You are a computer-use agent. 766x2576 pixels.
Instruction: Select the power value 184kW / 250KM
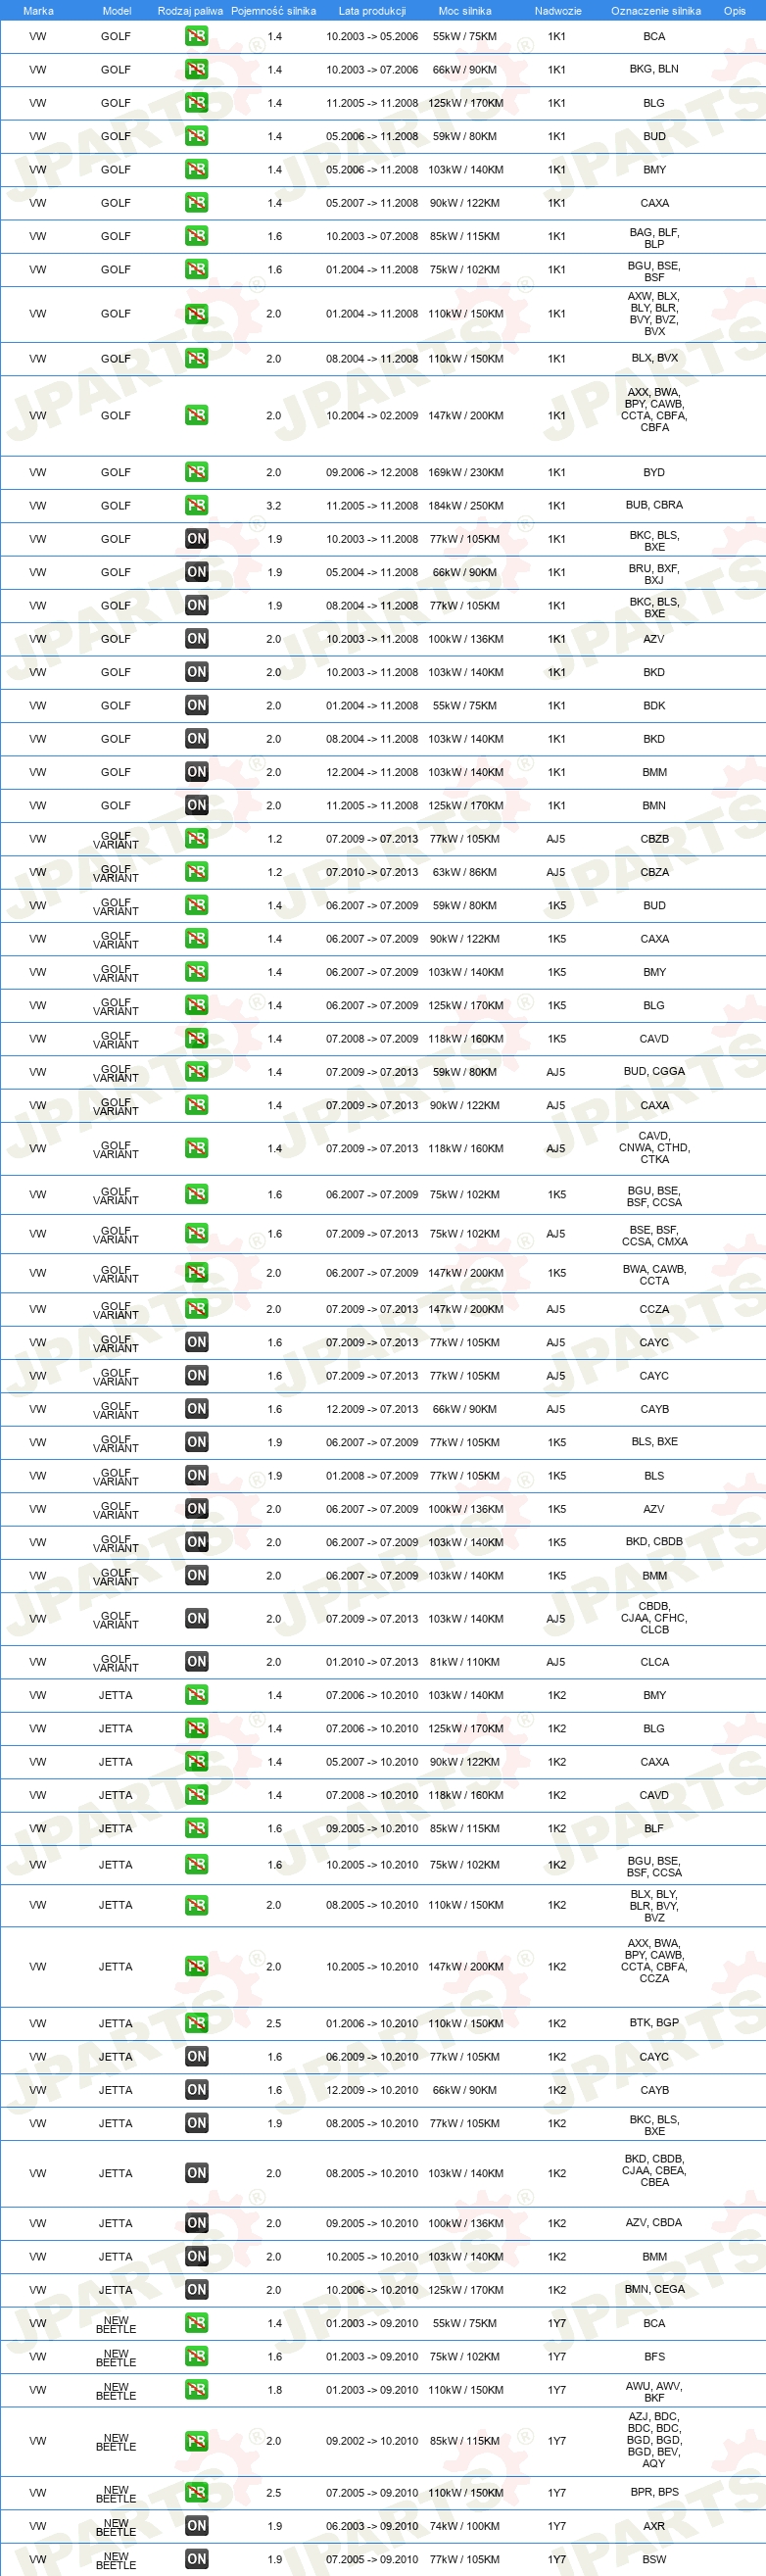coord(465,505)
